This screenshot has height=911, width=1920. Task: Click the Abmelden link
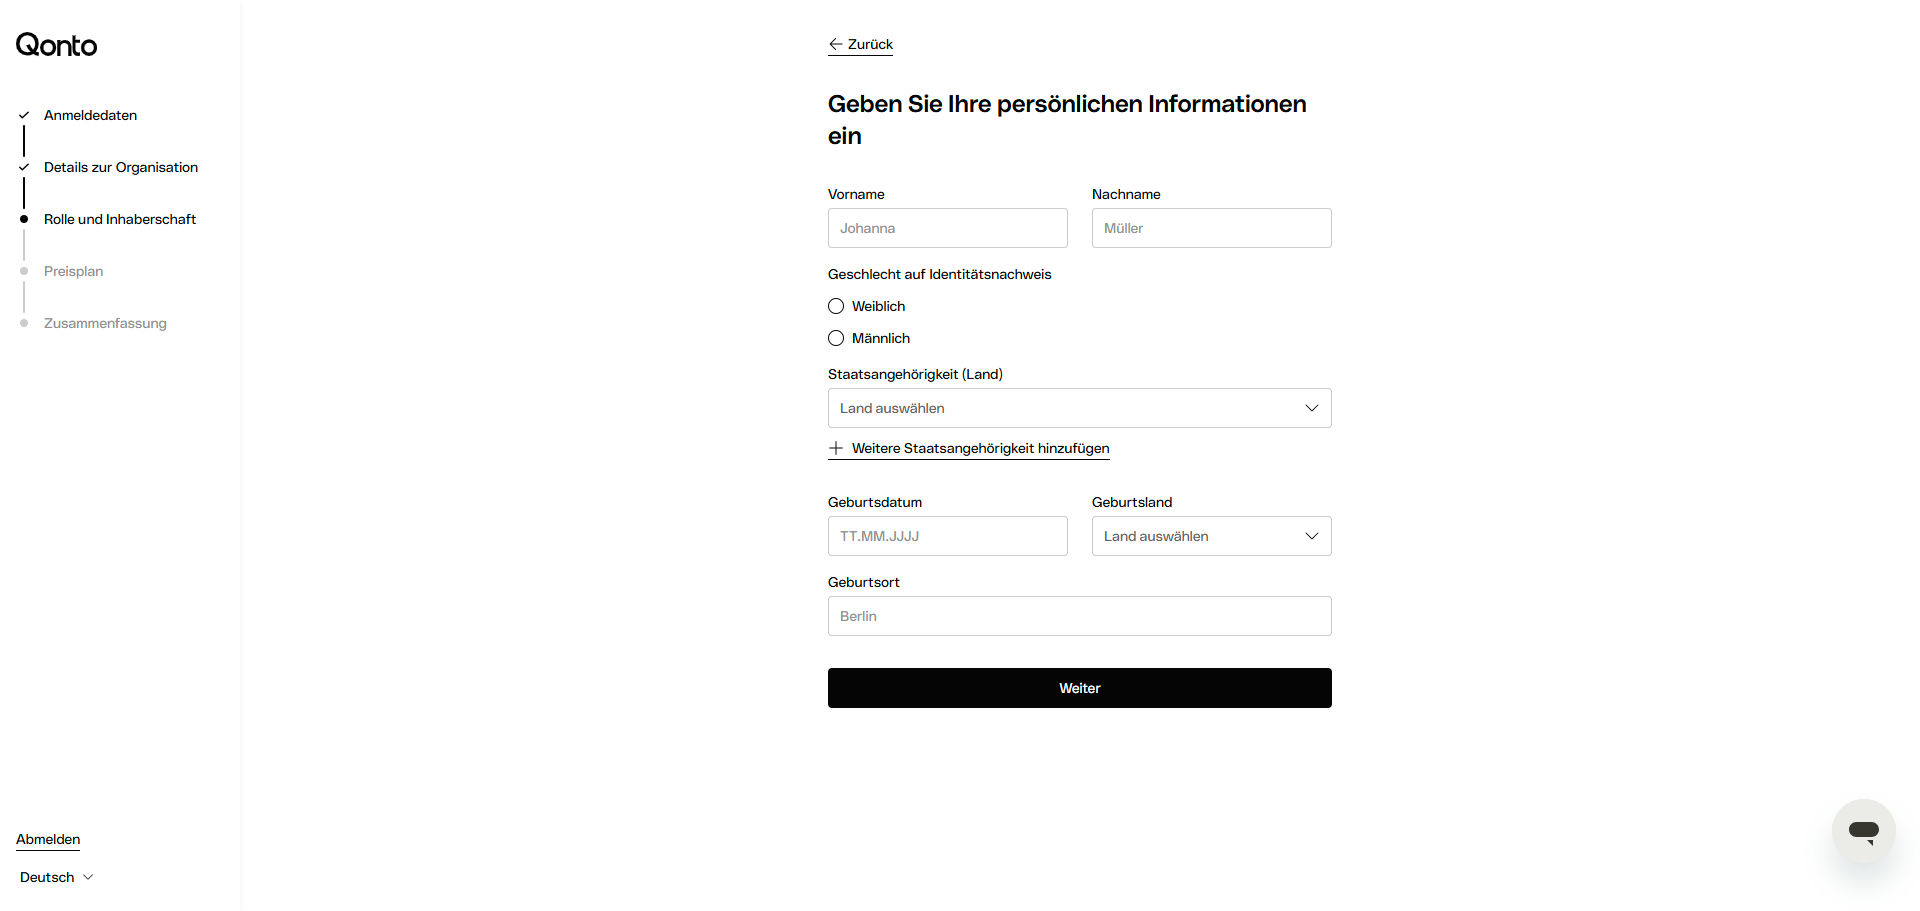[48, 839]
